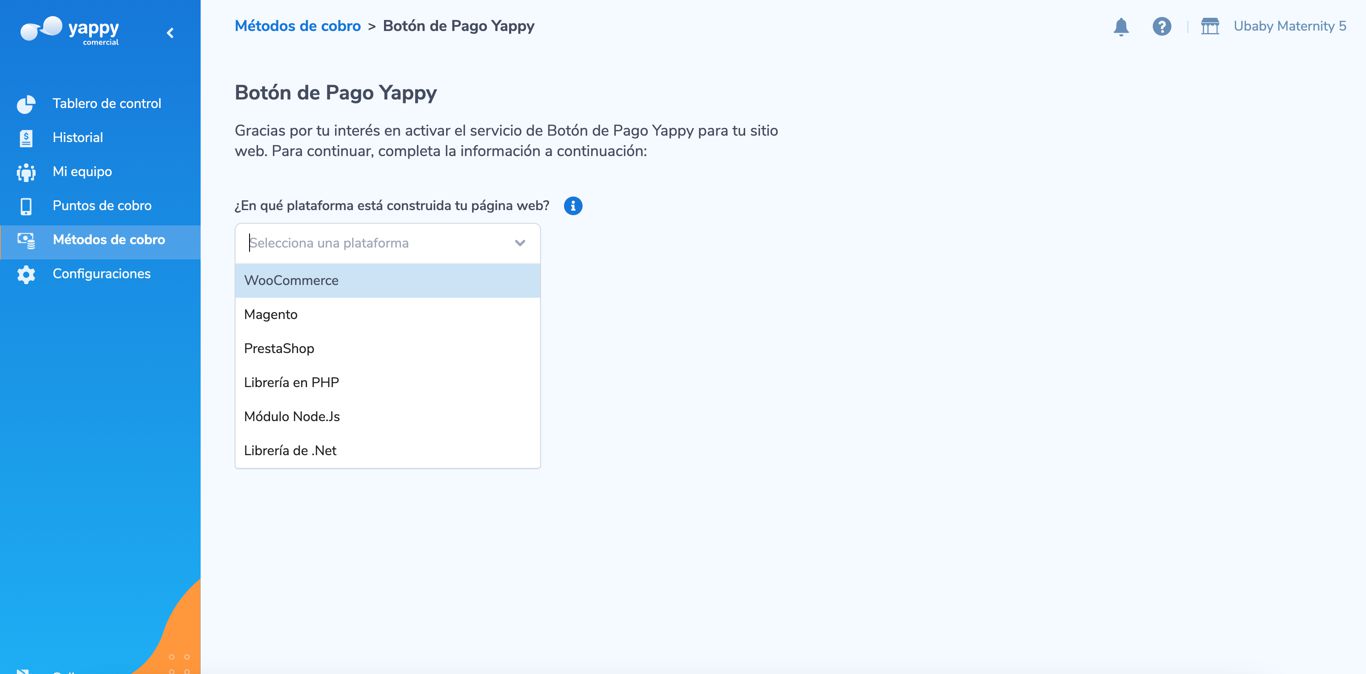Open the Ubaby Maternity 5 account
1366x674 pixels.
click(1290, 26)
